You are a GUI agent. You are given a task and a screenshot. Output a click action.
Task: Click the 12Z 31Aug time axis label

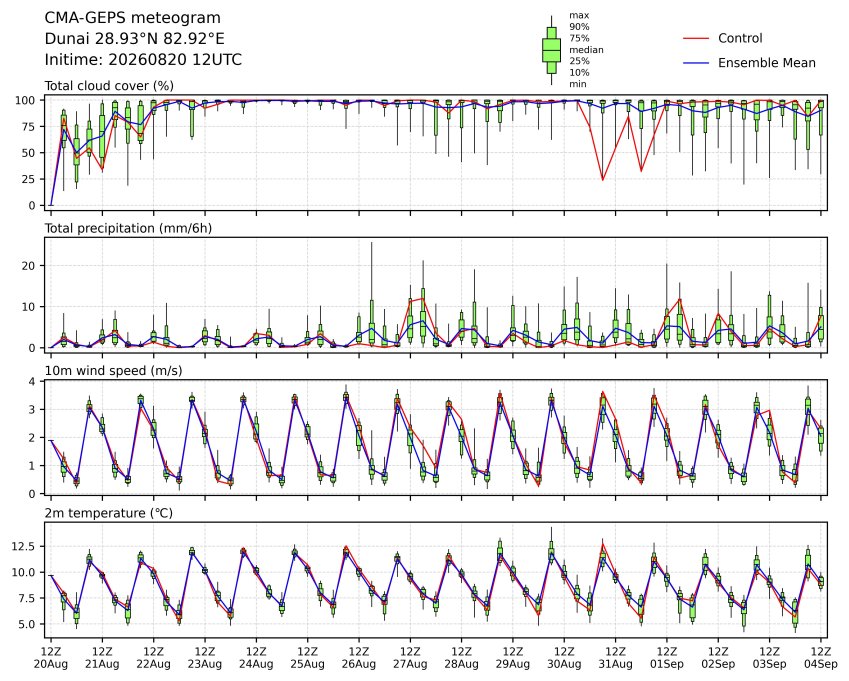[616, 657]
